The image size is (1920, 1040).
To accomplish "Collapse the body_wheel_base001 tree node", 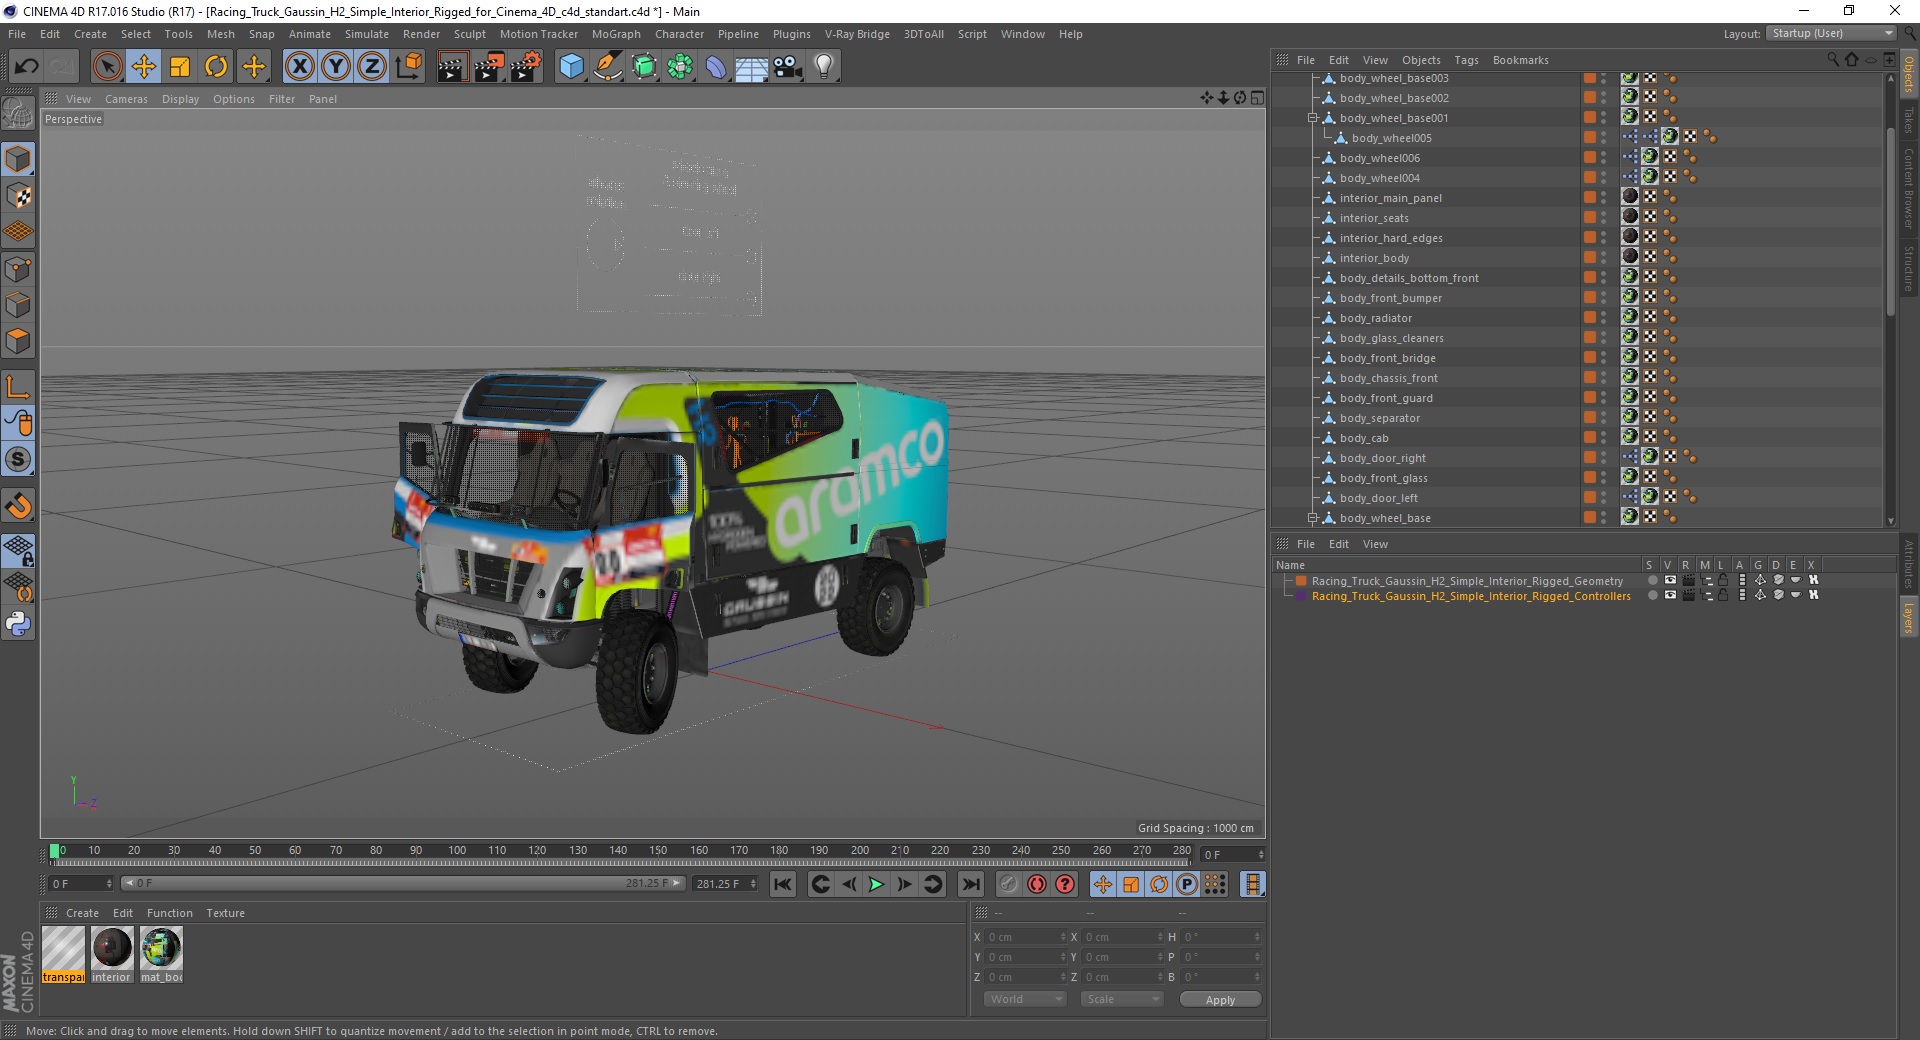I will 1313,118.
